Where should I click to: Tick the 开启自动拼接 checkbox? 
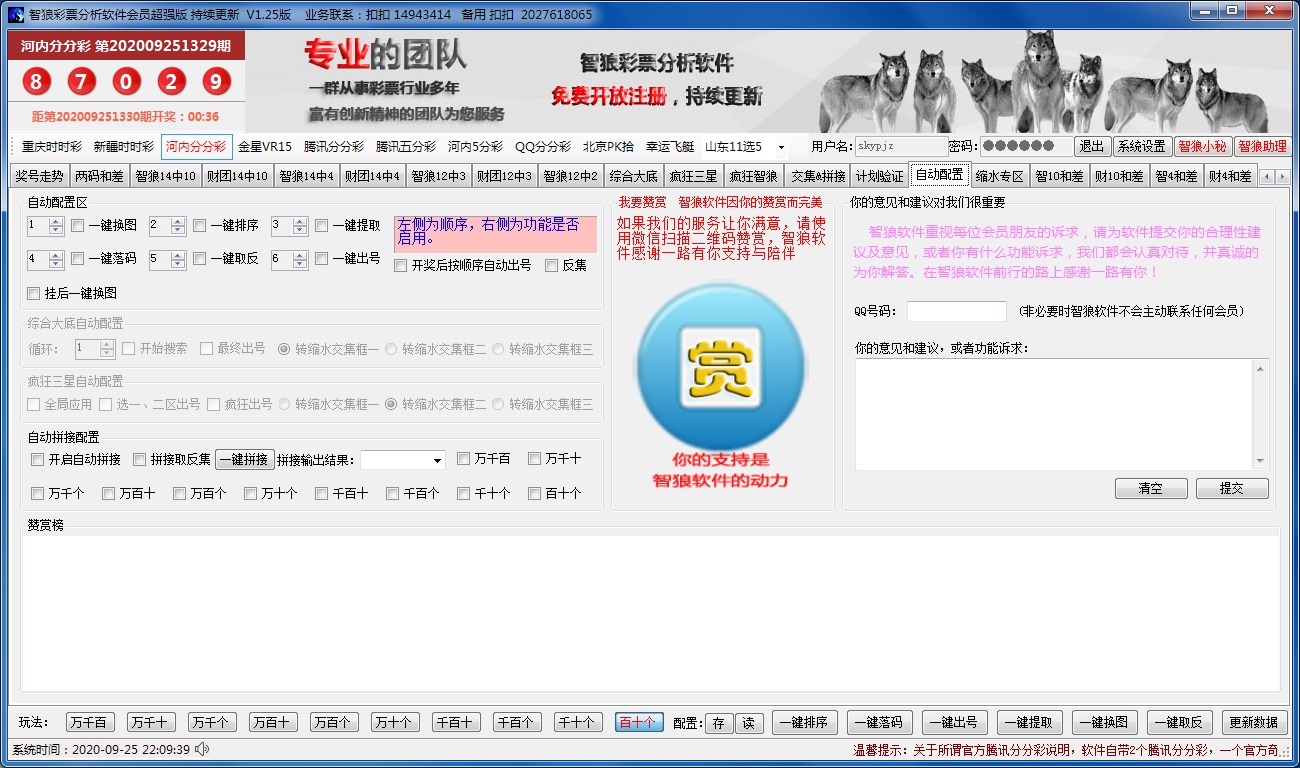pyautogui.click(x=38, y=460)
